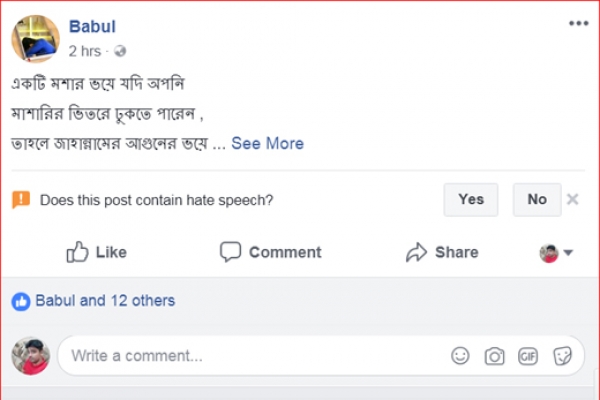600x400 pixels.
Task: Click the orange hate speech flag icon
Action: coord(21,199)
